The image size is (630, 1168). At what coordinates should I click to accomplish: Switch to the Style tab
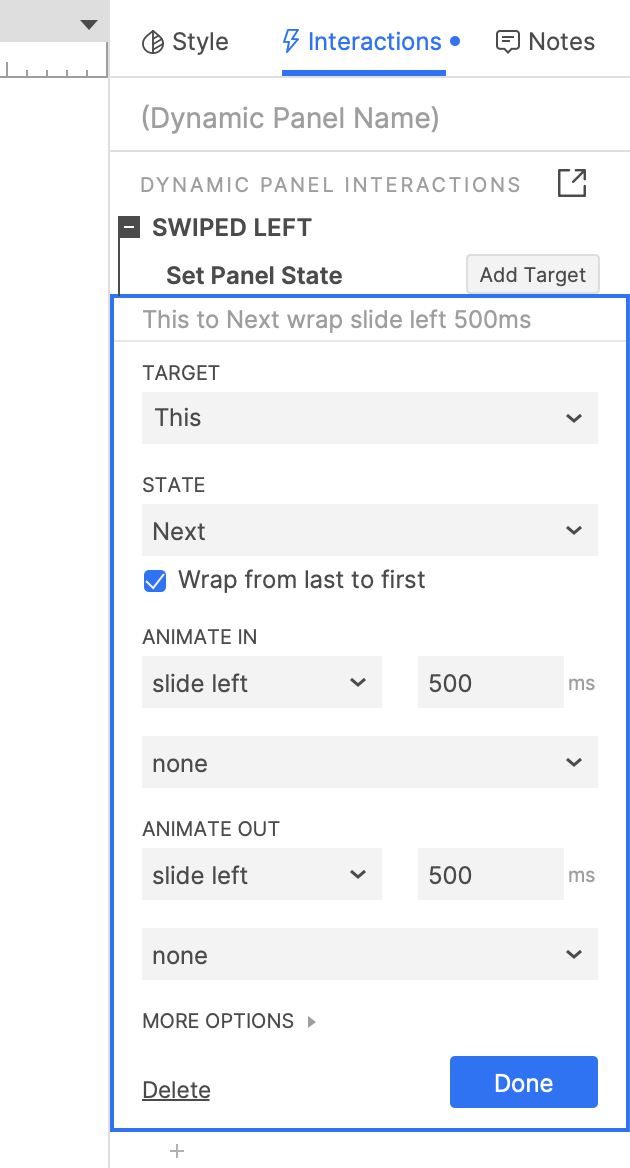(185, 42)
